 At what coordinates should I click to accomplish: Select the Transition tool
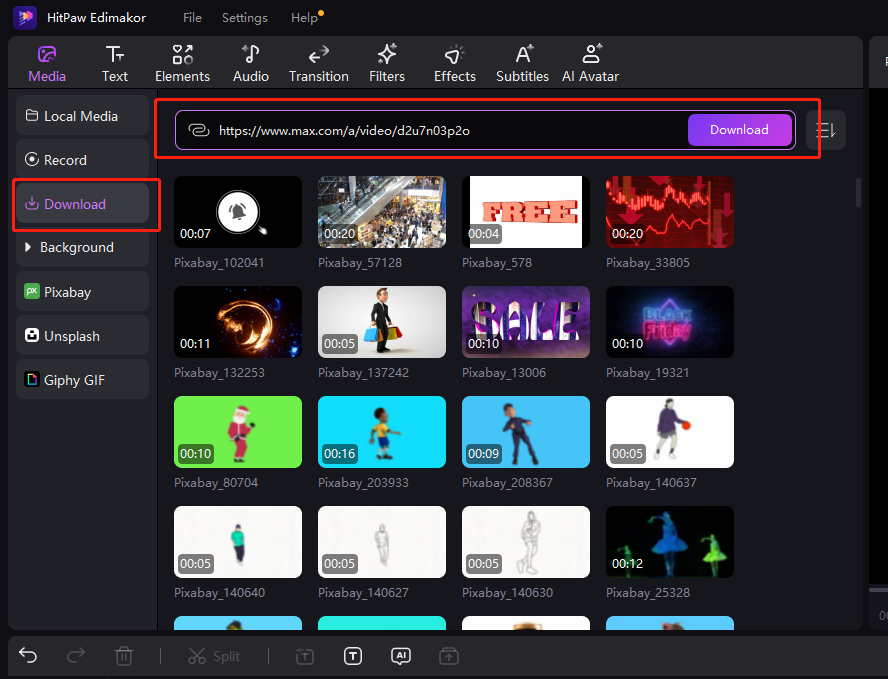coord(318,63)
